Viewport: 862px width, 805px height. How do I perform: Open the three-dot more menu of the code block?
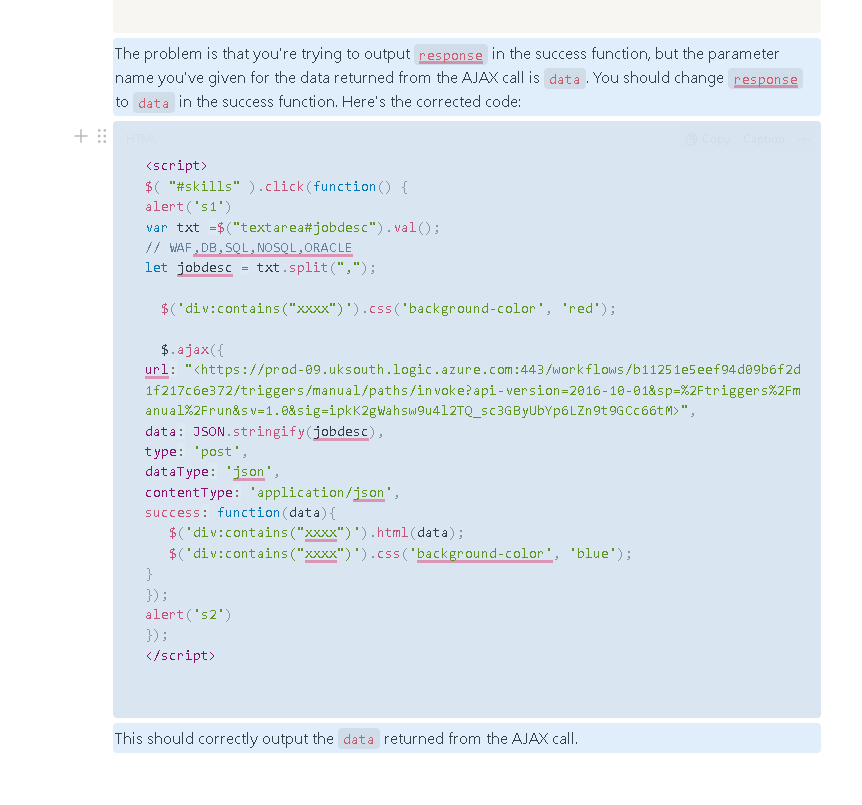803,139
